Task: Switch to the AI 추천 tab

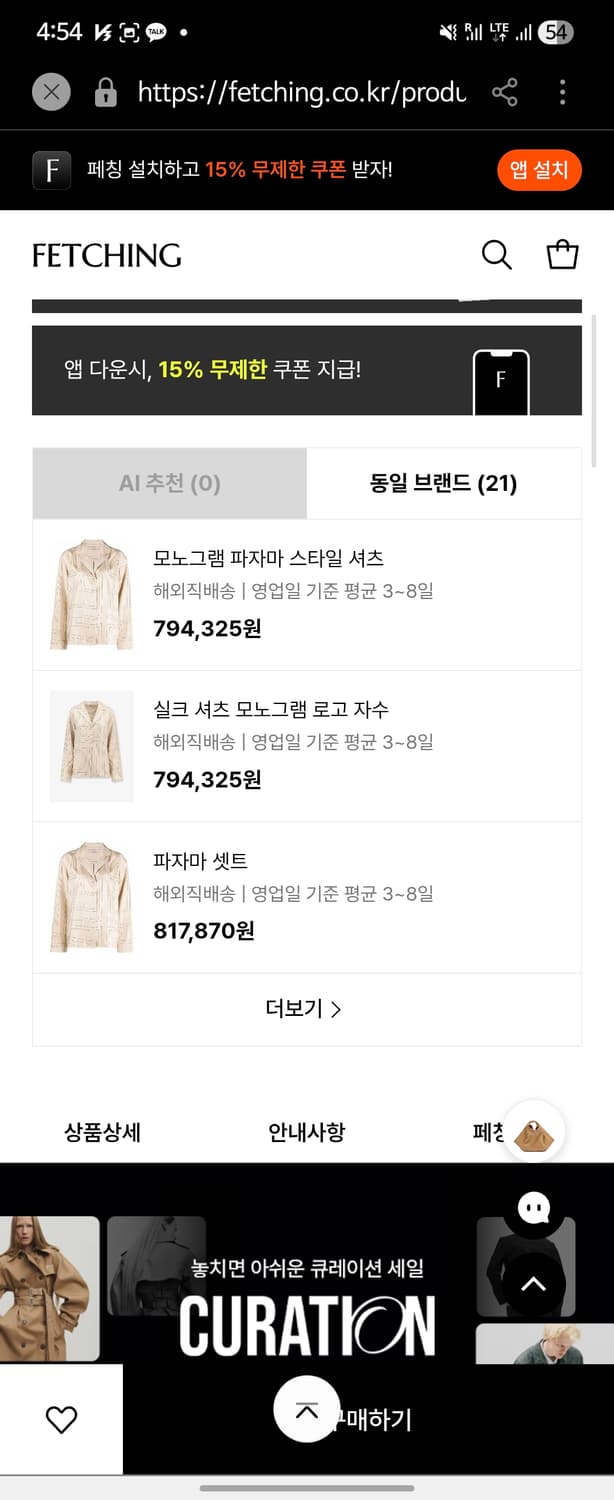Action: (x=168, y=483)
